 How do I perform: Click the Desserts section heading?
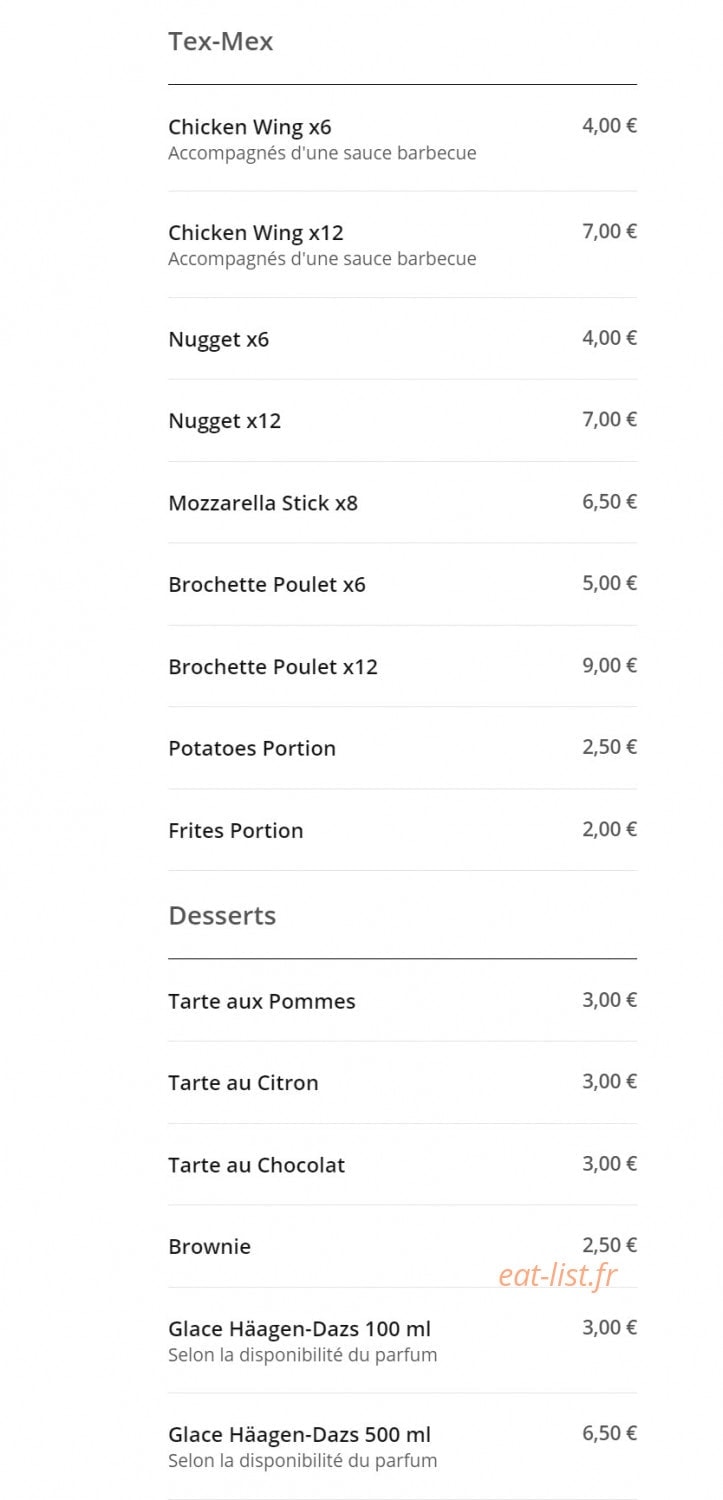click(222, 916)
